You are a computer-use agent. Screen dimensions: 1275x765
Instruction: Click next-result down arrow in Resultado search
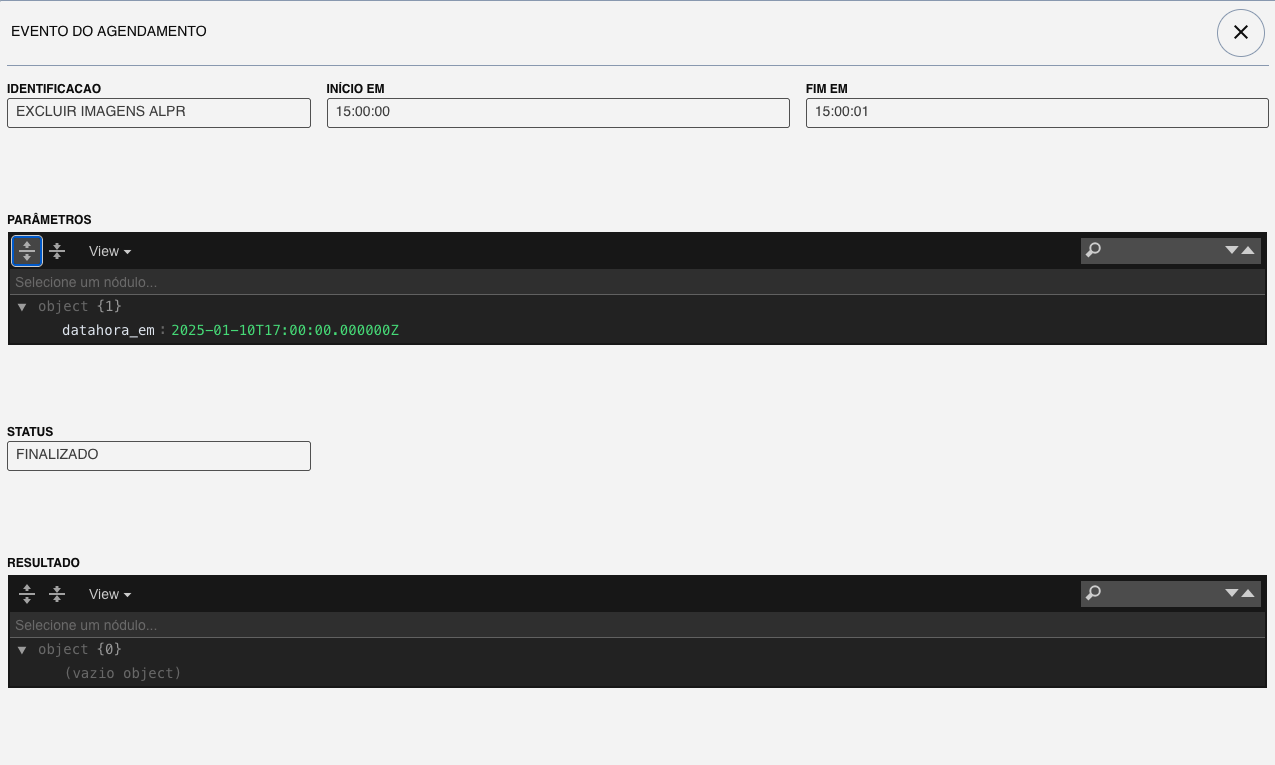click(x=1232, y=594)
